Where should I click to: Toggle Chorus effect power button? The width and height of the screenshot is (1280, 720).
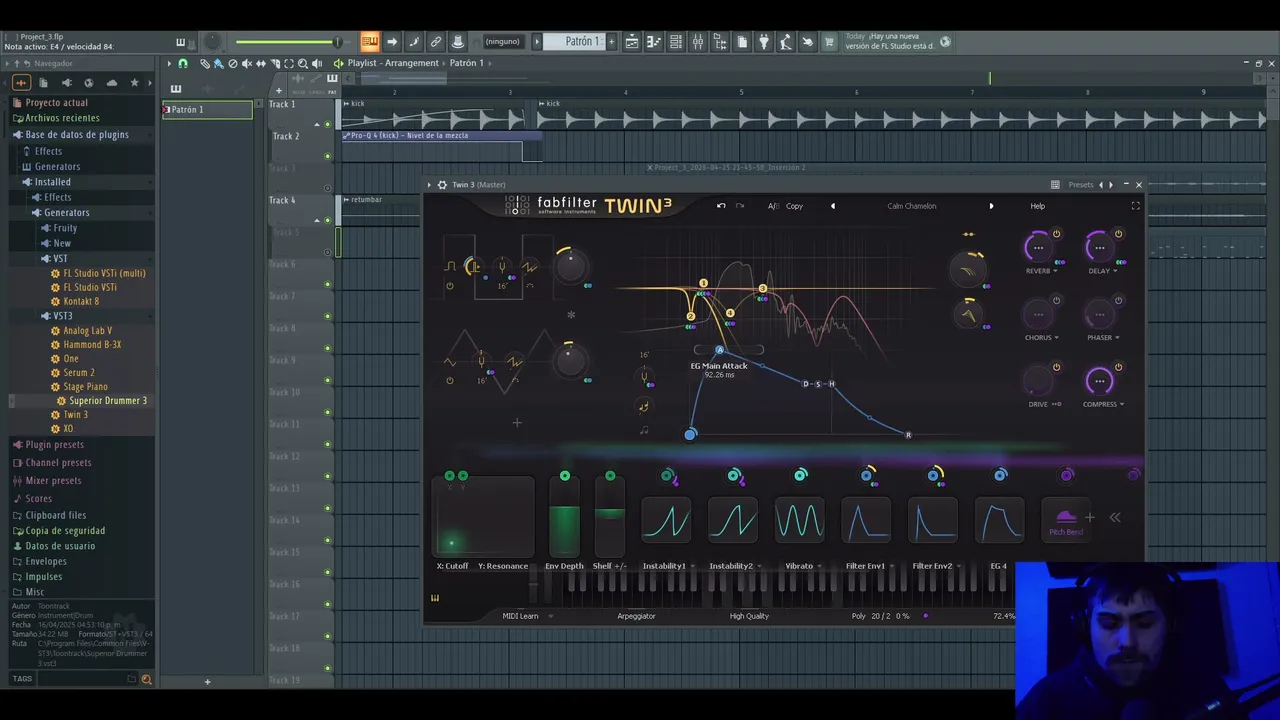1056,301
